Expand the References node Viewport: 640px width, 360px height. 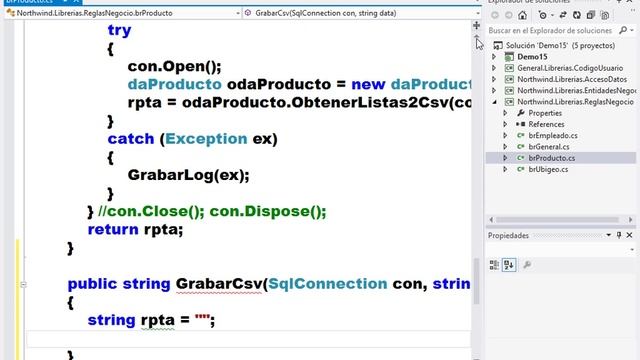[x=505, y=124]
